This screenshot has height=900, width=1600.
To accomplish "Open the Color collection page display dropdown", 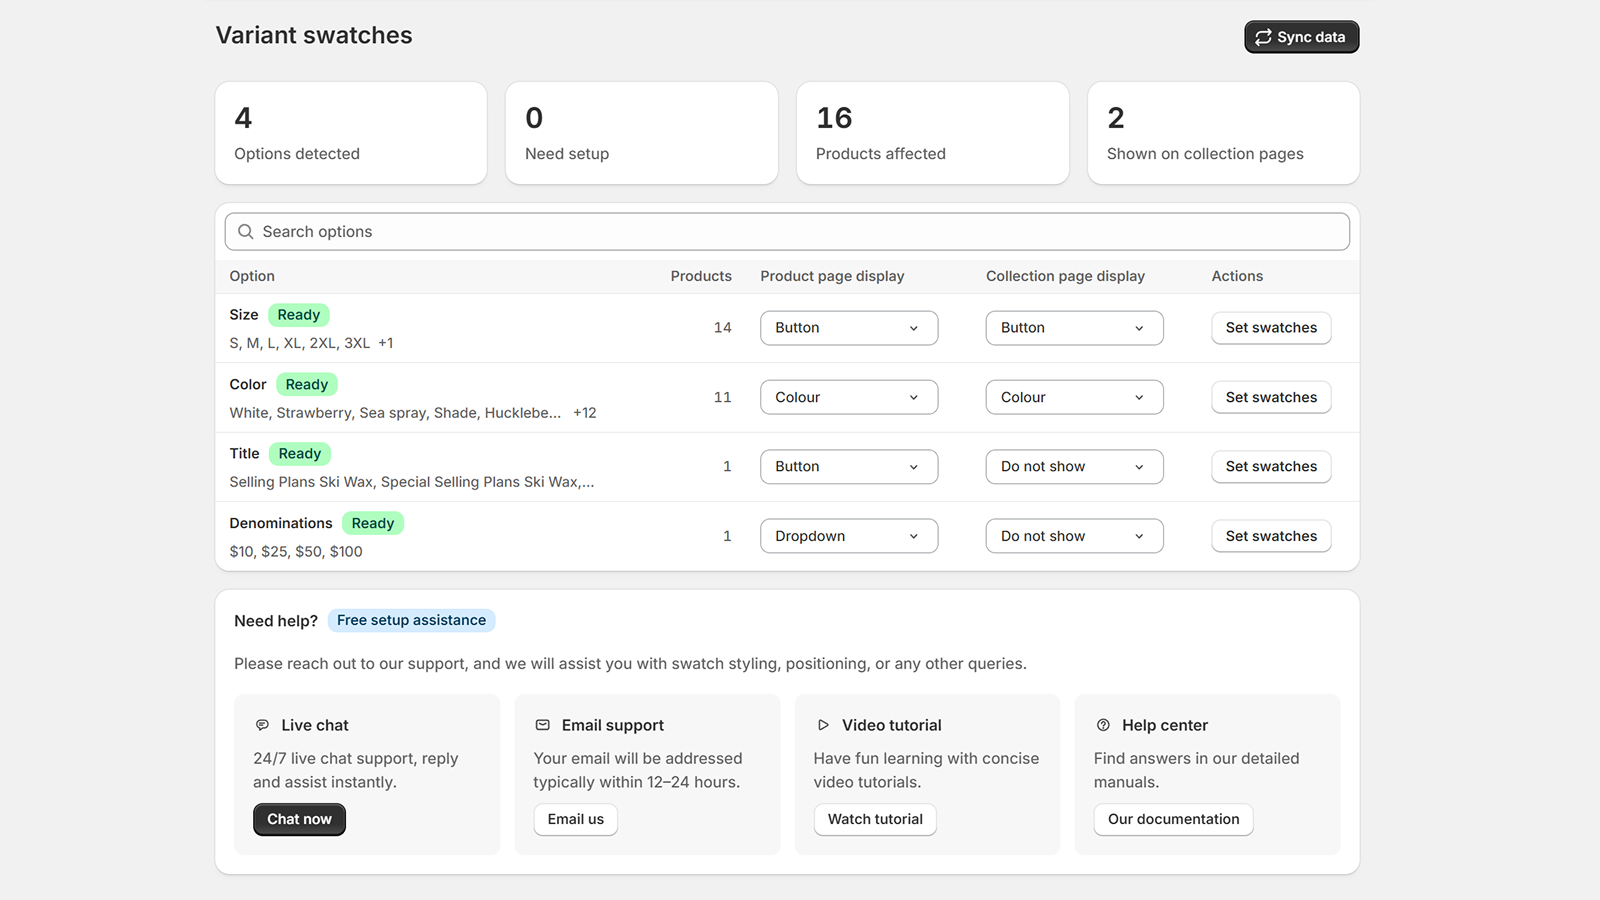I will (x=1075, y=397).
